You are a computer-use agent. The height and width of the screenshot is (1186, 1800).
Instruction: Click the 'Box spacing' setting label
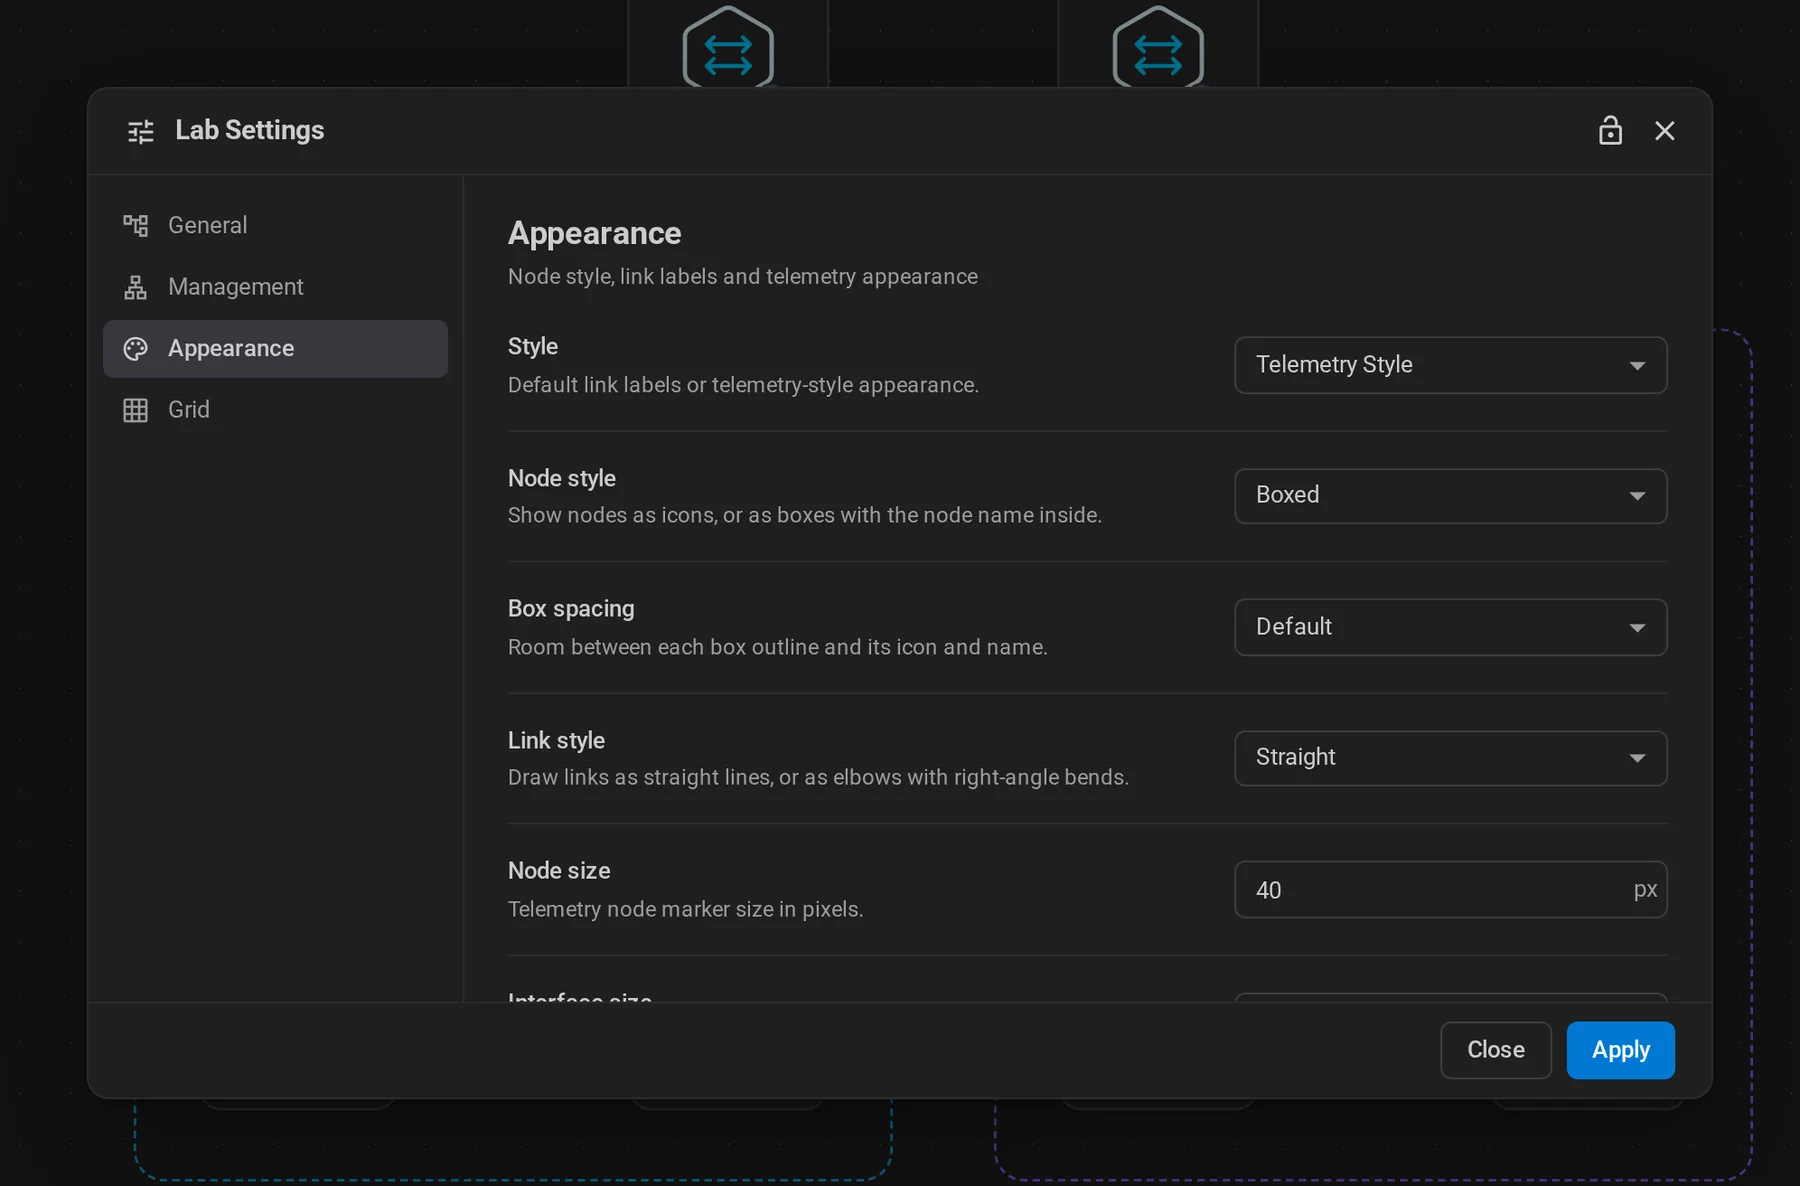point(571,609)
